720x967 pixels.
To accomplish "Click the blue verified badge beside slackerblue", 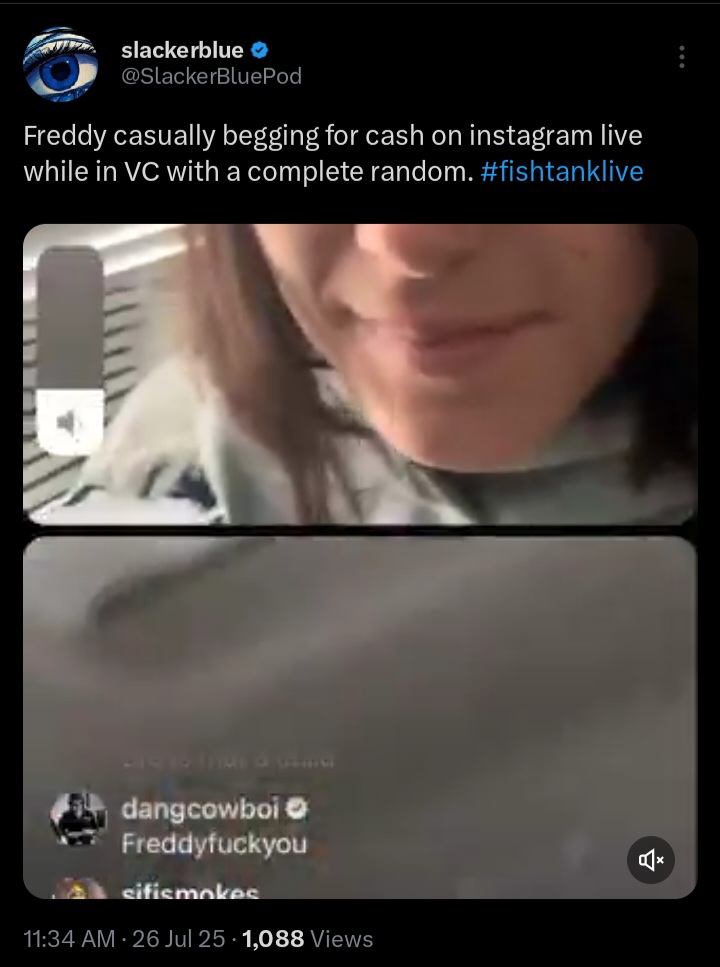I will pyautogui.click(x=260, y=50).
